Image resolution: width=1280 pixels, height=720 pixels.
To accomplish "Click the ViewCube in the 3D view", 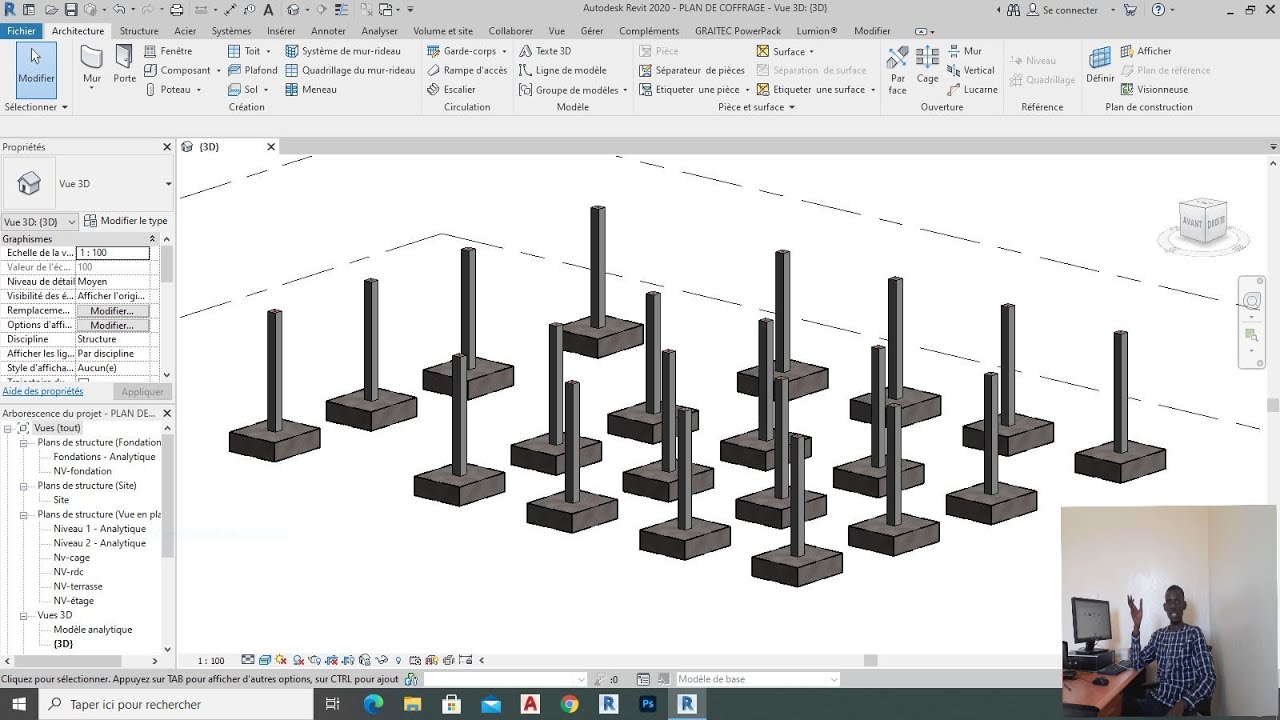I will coord(1203,222).
